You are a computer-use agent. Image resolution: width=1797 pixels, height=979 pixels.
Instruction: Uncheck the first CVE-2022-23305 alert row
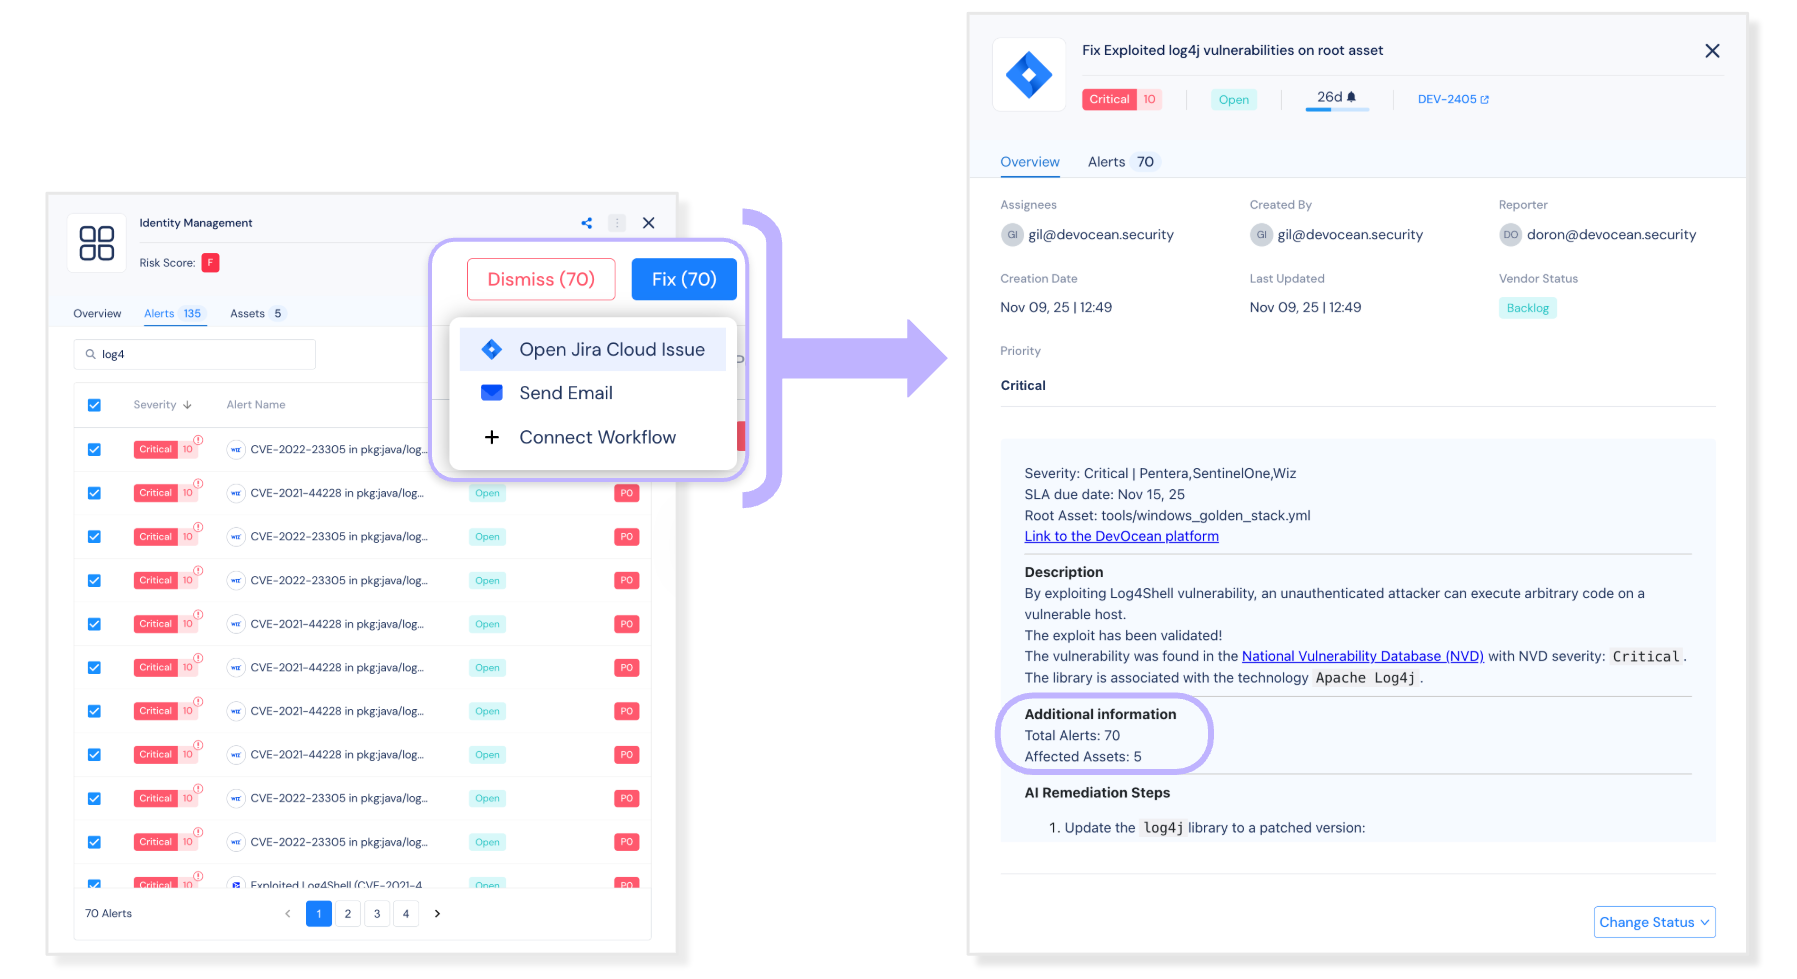(94, 450)
